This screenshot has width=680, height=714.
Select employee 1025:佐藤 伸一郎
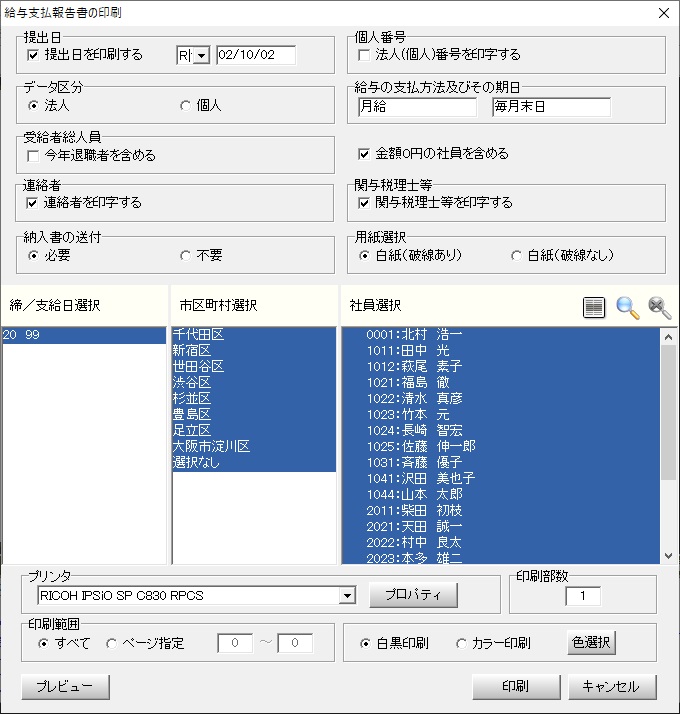tap(501, 447)
